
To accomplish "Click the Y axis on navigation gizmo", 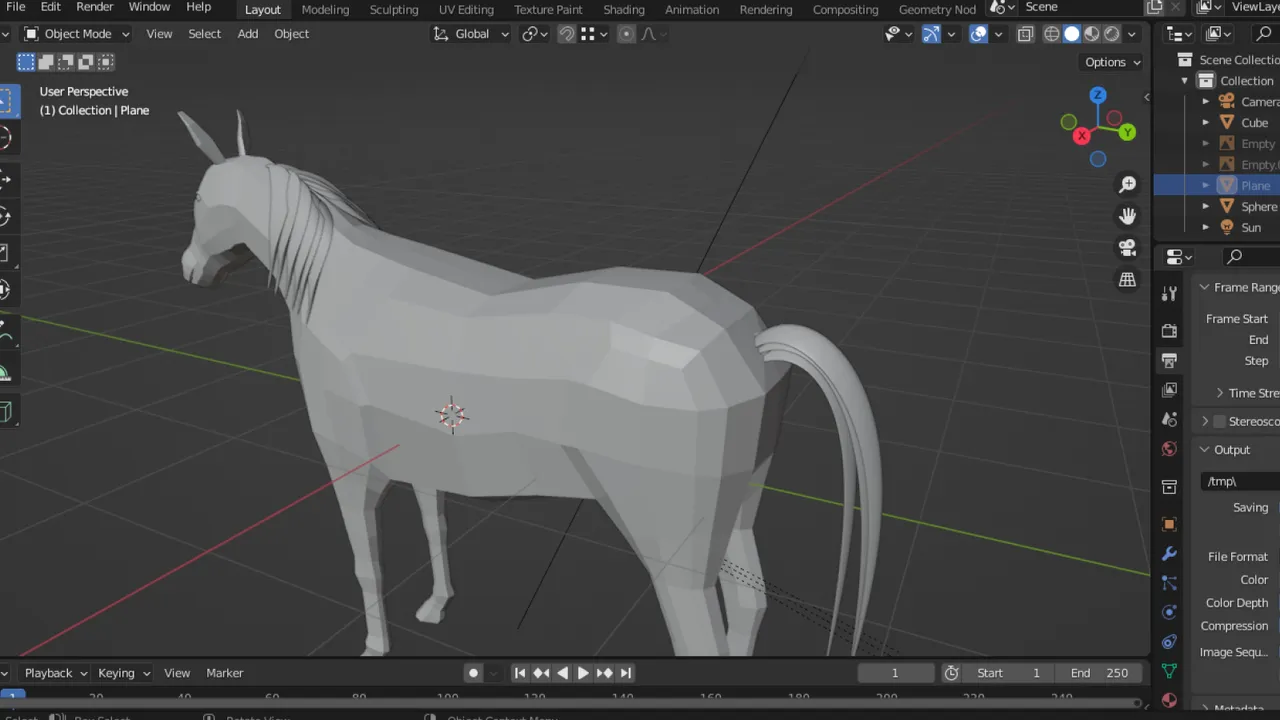I will (x=1127, y=132).
